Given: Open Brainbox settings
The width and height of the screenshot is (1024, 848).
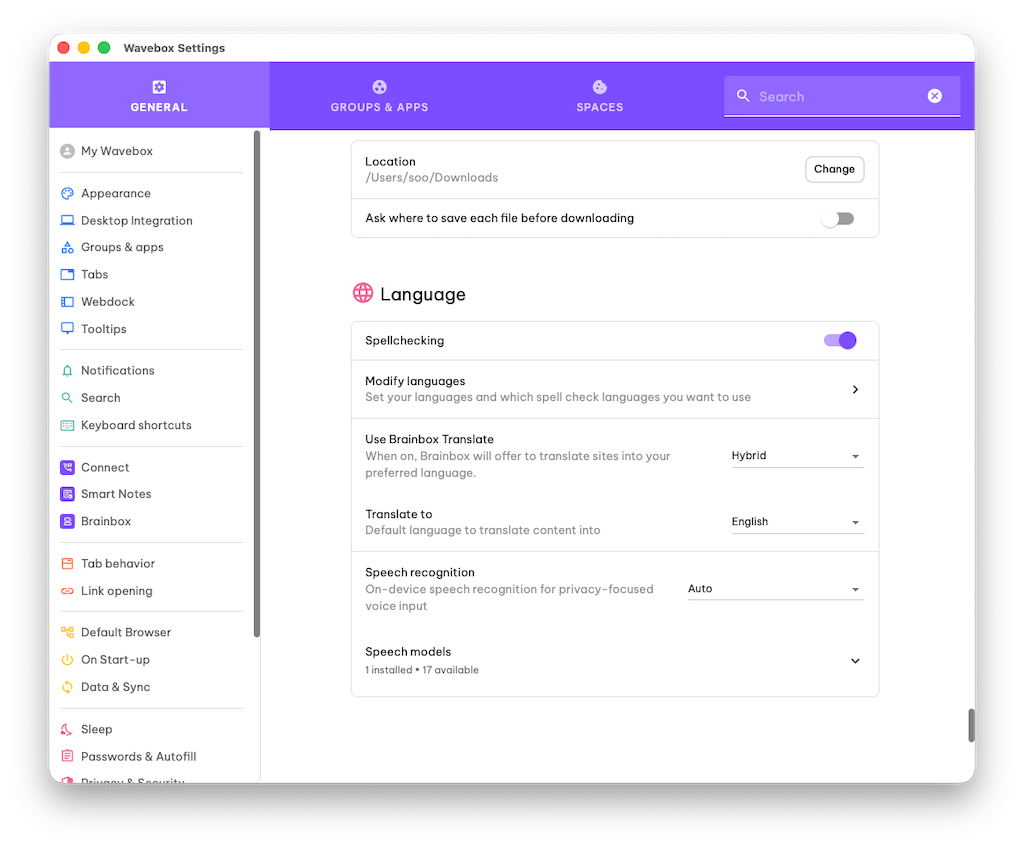Looking at the screenshot, I should click(x=108, y=521).
